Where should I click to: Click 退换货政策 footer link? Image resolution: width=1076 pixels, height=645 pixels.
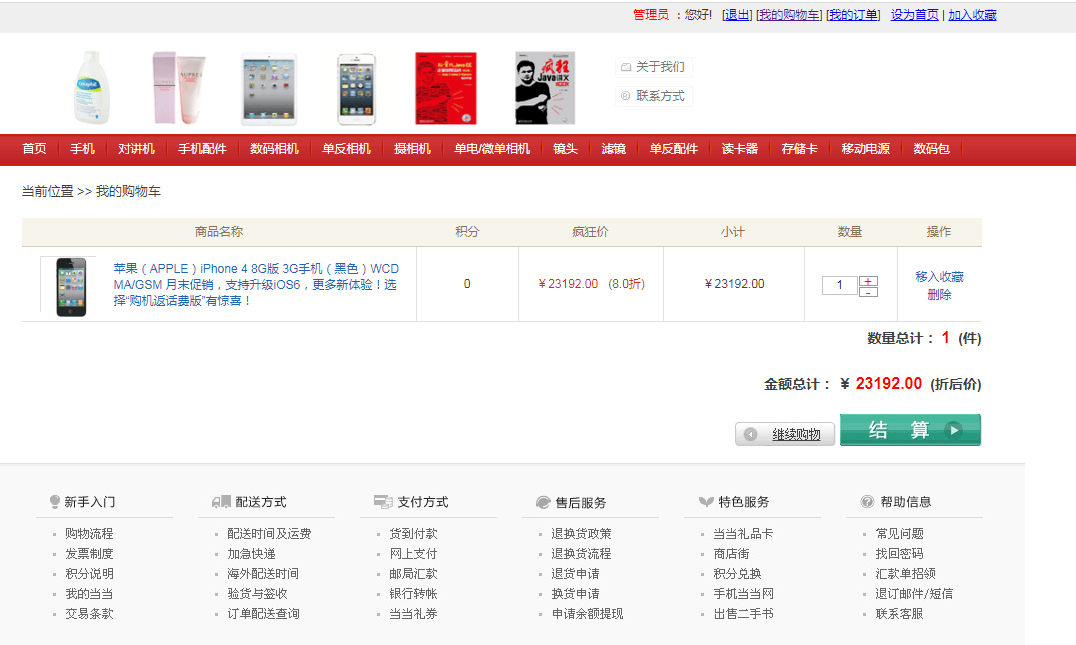pyautogui.click(x=581, y=533)
